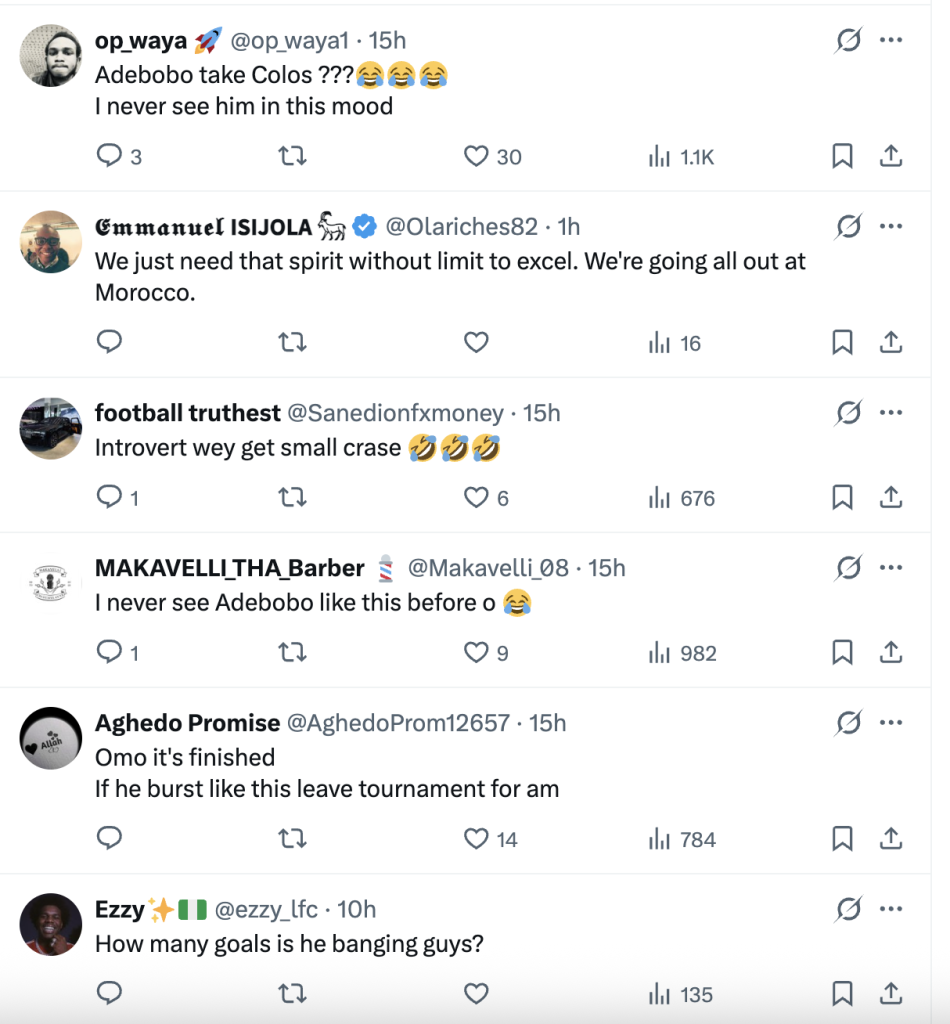Reply to football truthest's Introvert tweet
This screenshot has height=1024, width=950.
[109, 497]
